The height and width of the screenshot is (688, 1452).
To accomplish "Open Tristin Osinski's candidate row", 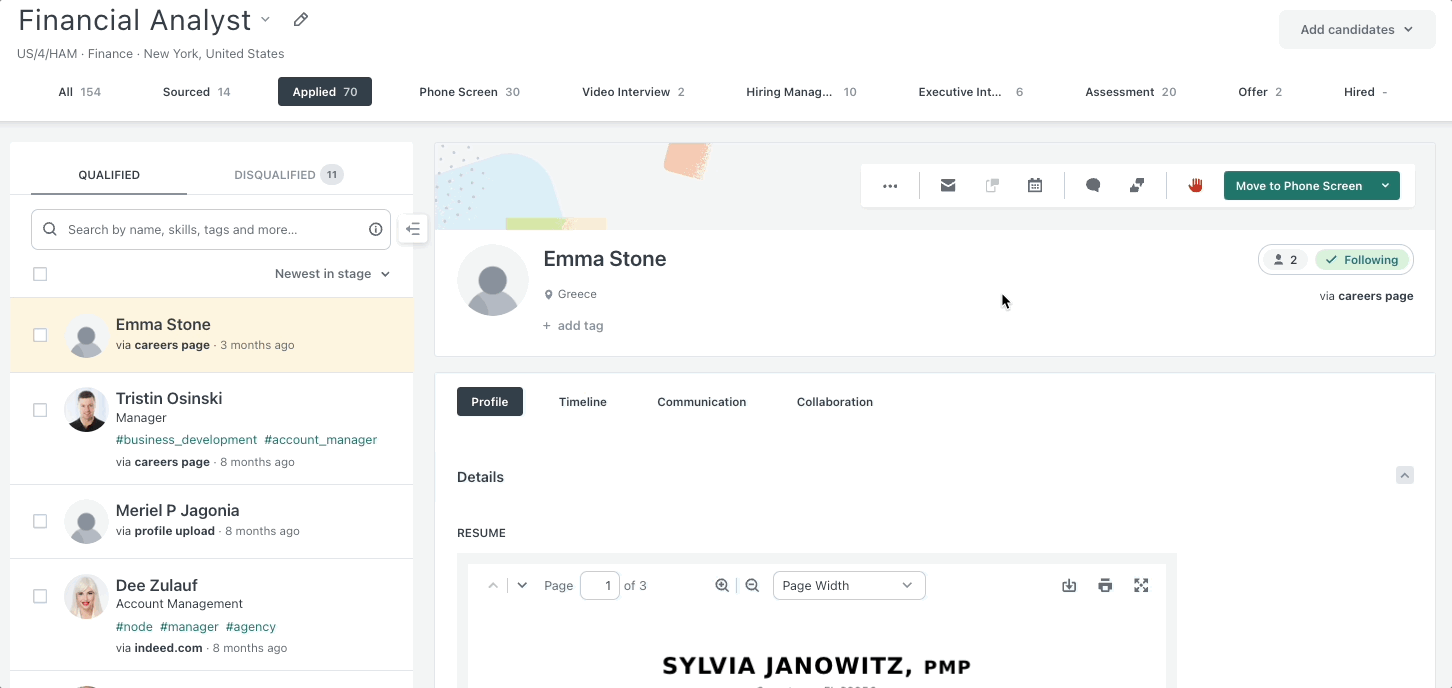I will pyautogui.click(x=211, y=429).
